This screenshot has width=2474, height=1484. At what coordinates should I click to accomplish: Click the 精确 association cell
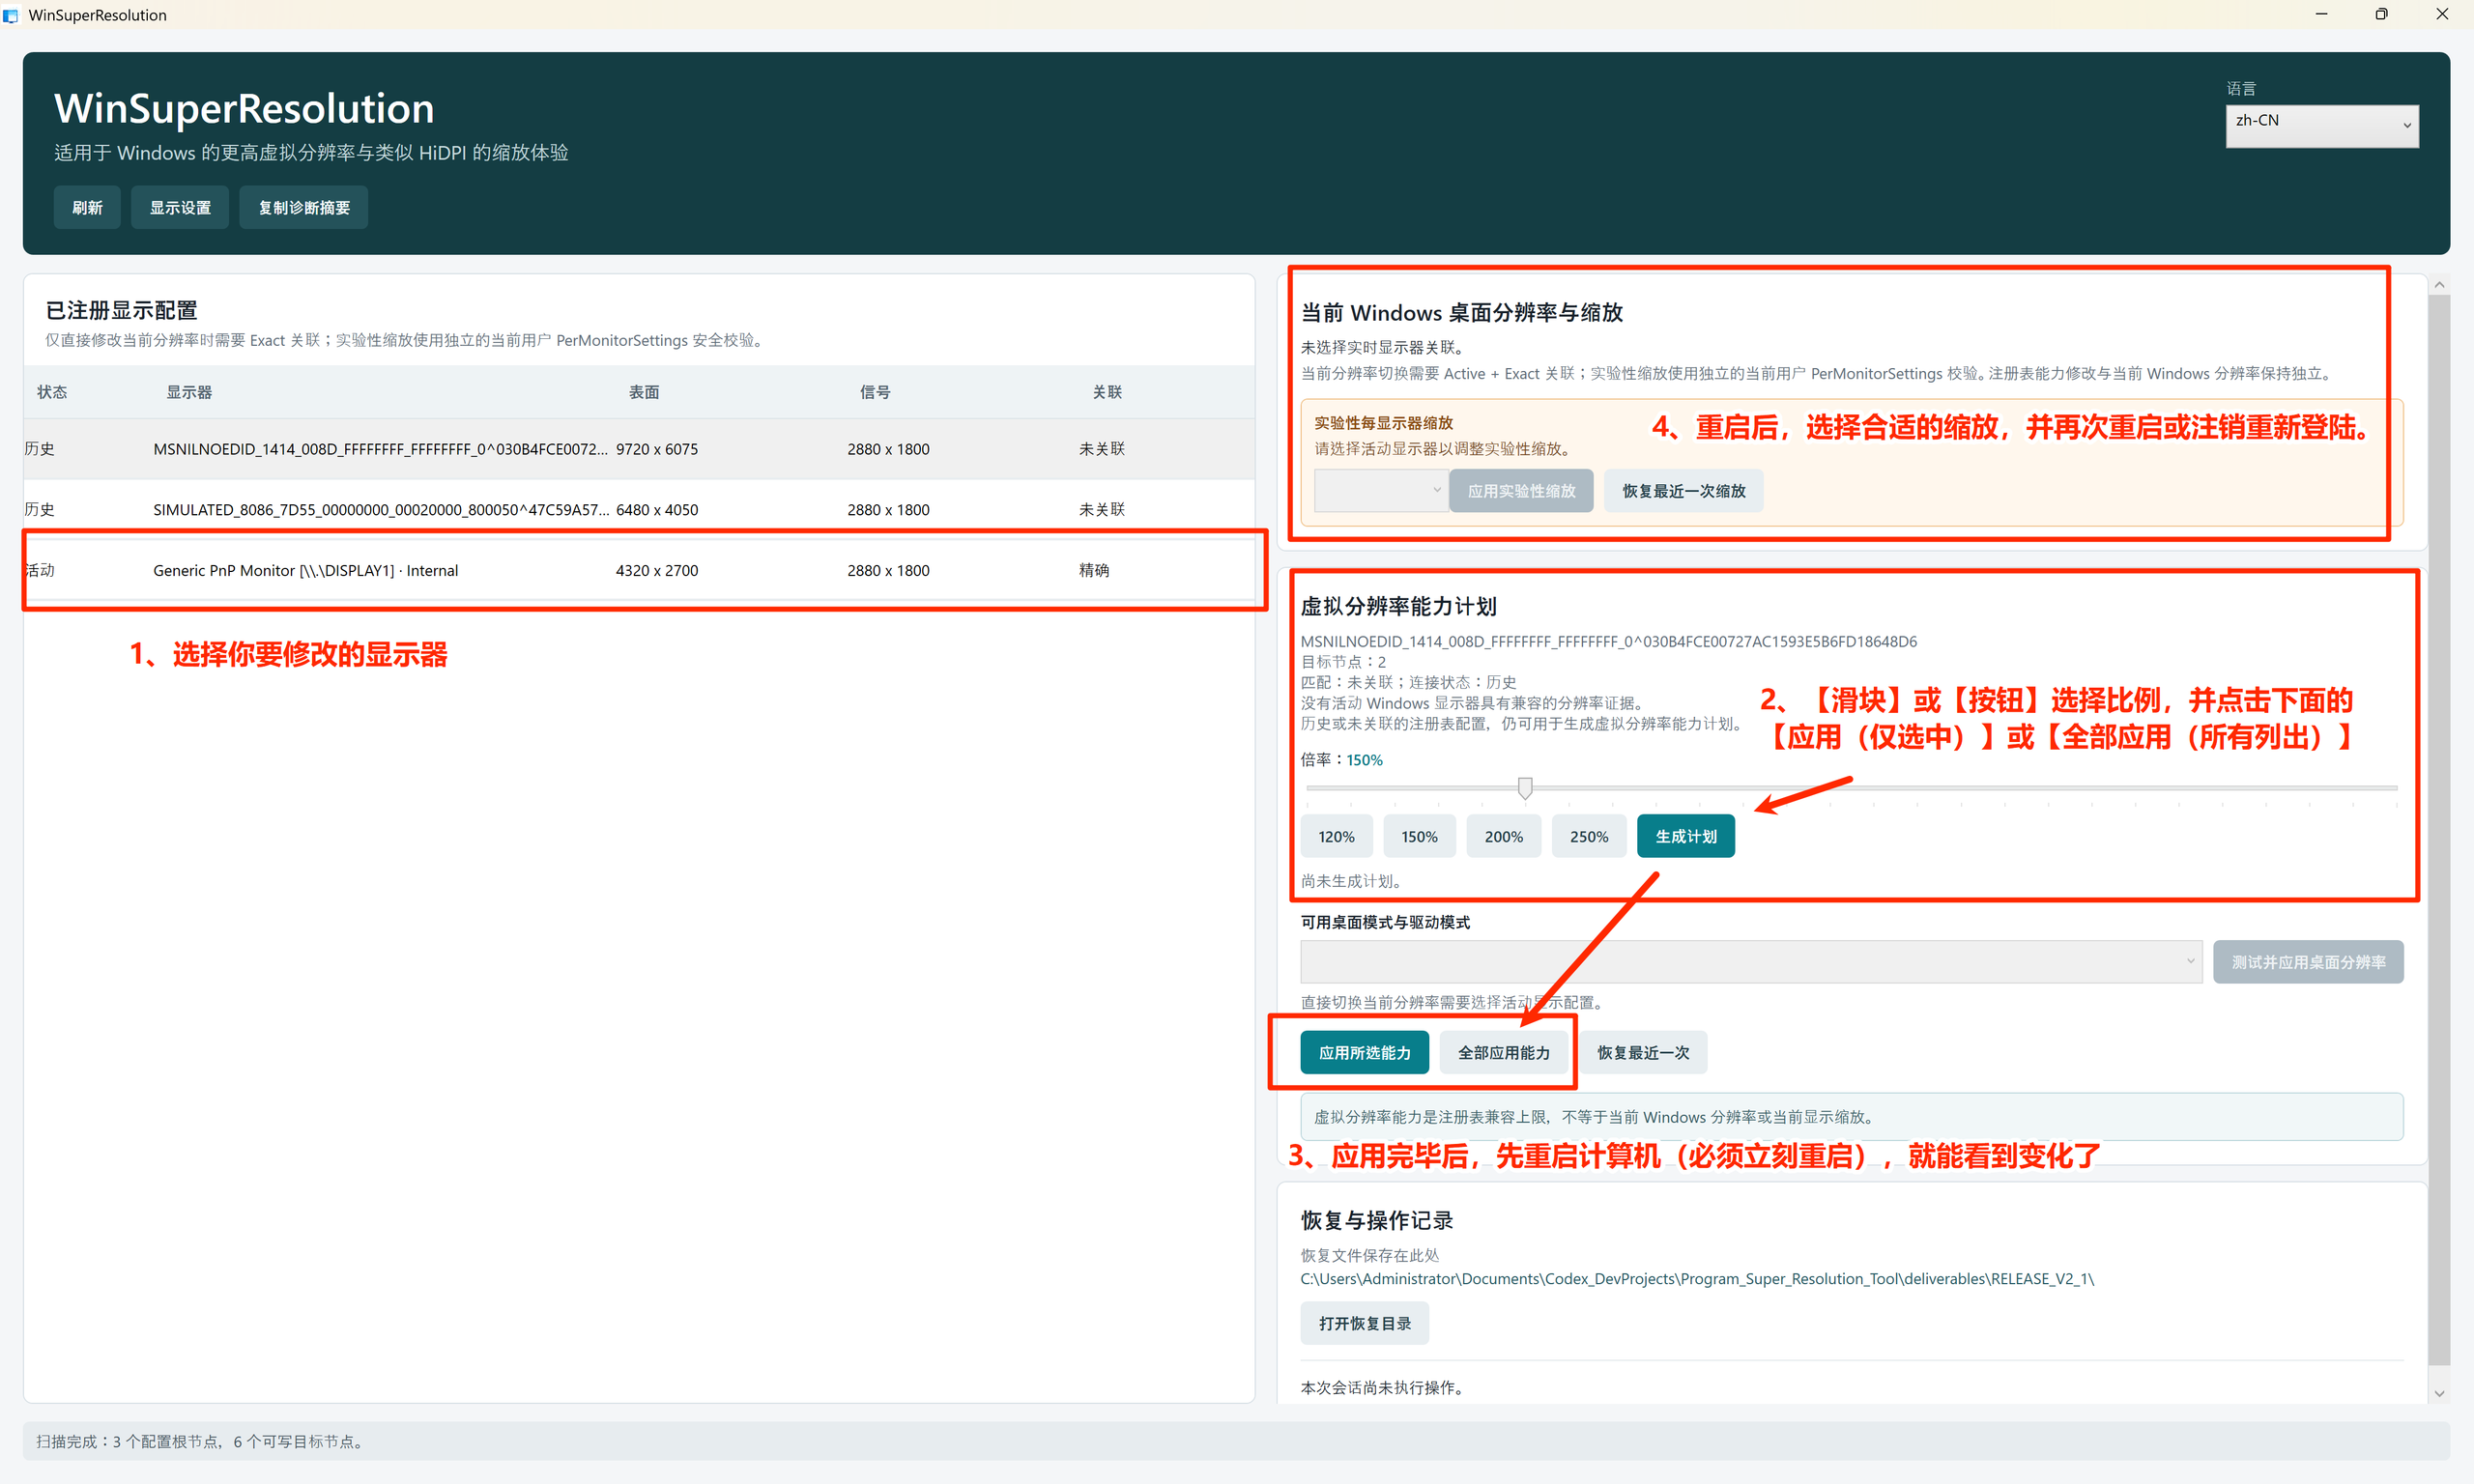(1094, 570)
